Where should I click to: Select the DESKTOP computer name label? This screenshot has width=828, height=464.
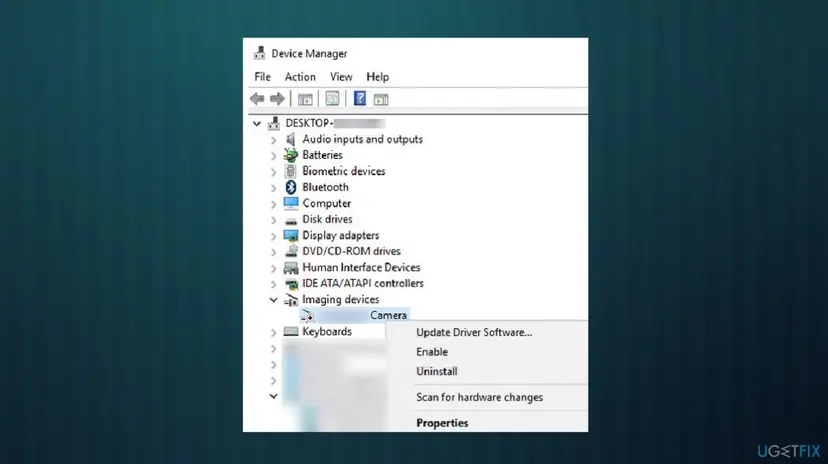[x=335, y=123]
